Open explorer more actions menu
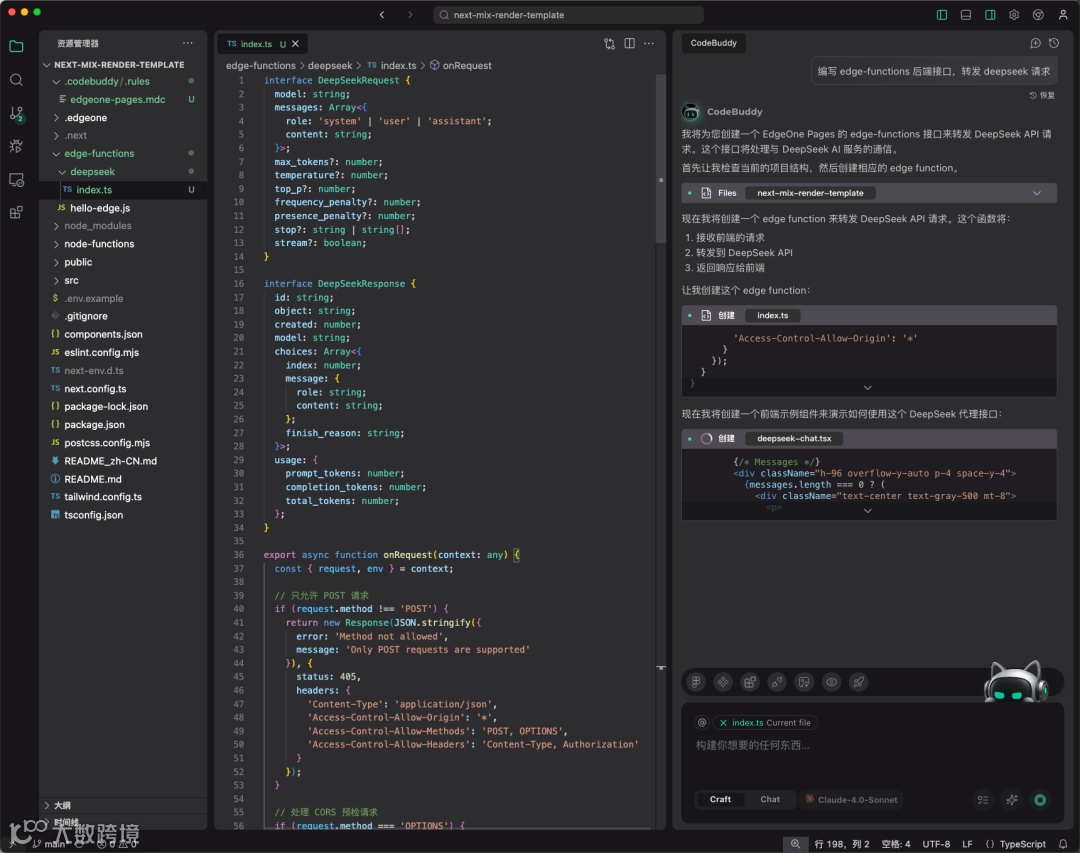This screenshot has height=853, width=1080. pyautogui.click(x=188, y=43)
